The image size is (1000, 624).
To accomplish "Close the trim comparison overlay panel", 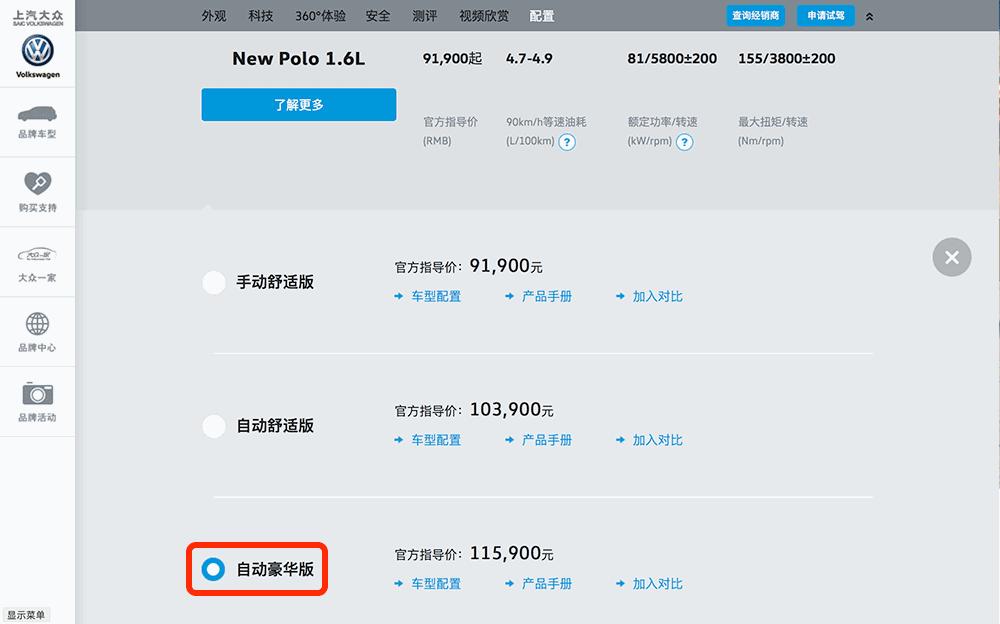I will (x=951, y=257).
